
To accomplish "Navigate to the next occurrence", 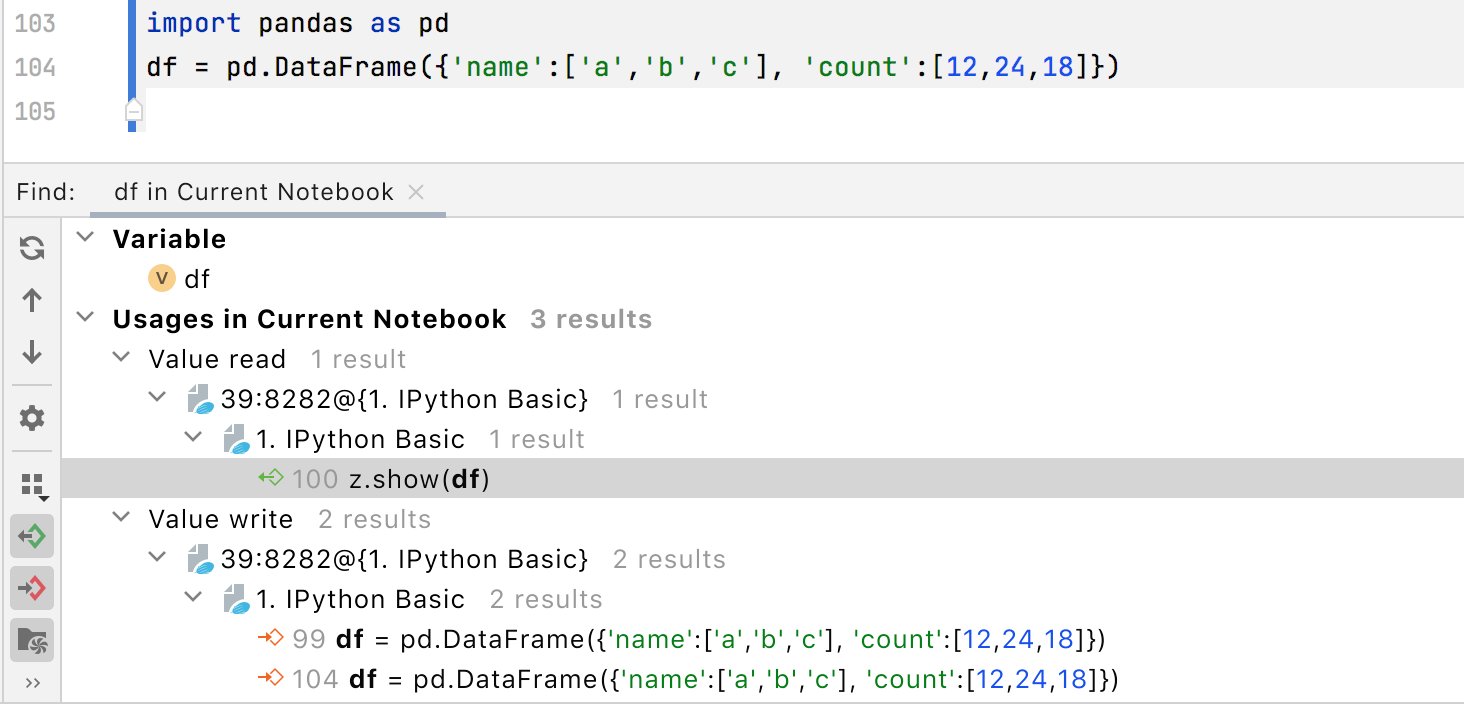I will point(31,353).
